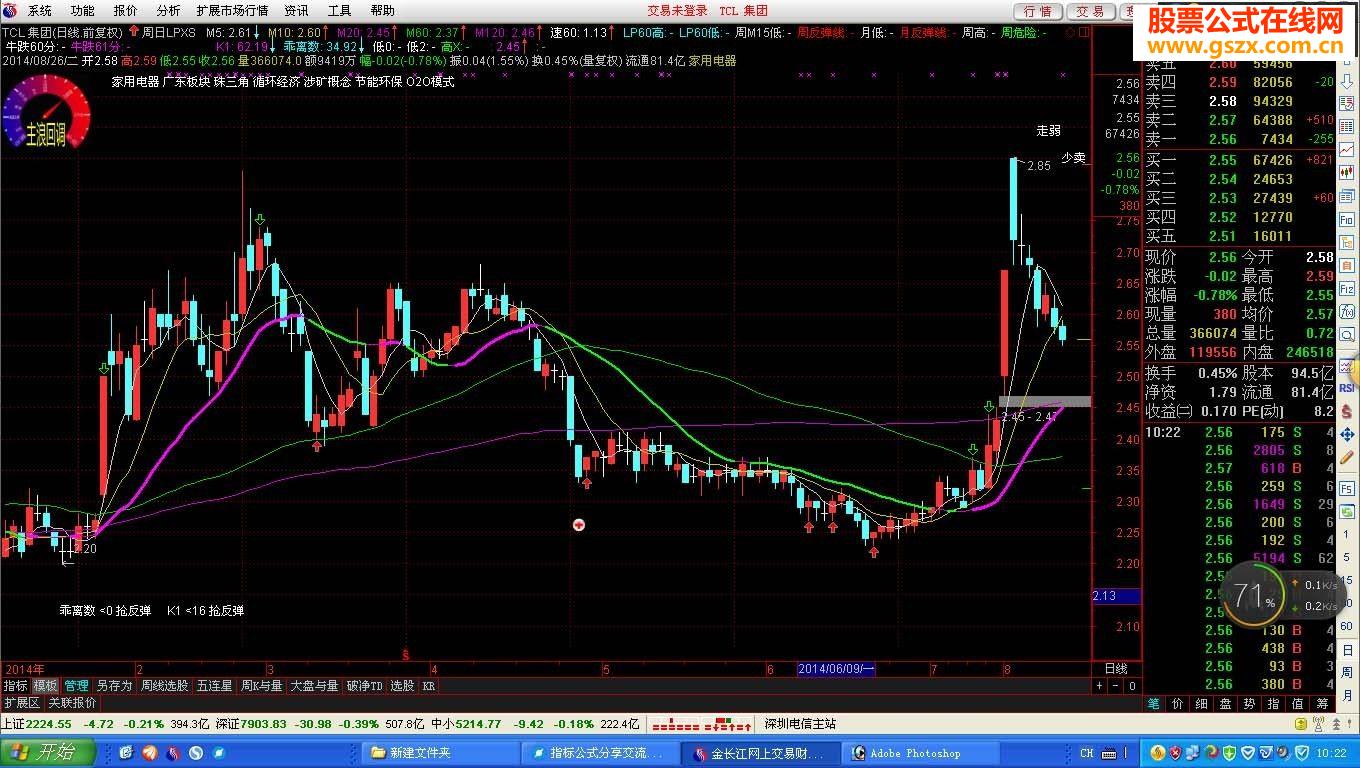This screenshot has height=768, width=1360.
Task: Open the 关联报价 tab
Action: [x=73, y=703]
